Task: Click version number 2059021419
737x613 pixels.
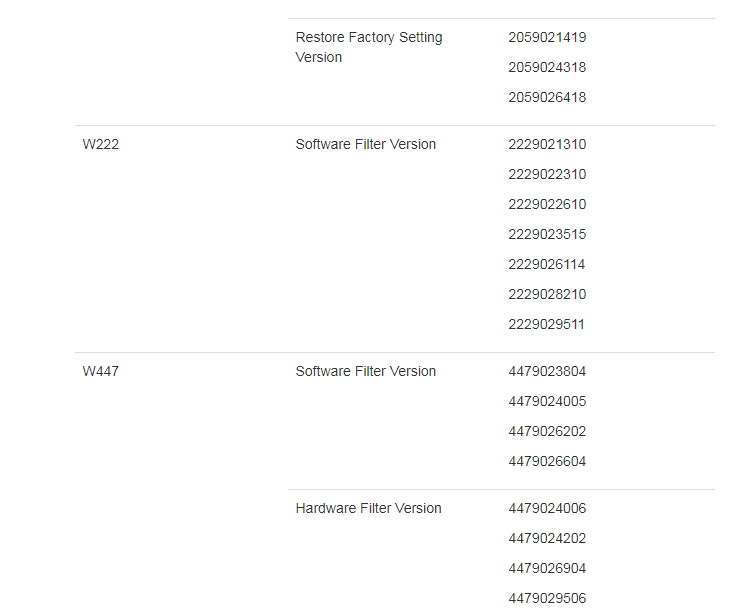Action: (x=547, y=38)
